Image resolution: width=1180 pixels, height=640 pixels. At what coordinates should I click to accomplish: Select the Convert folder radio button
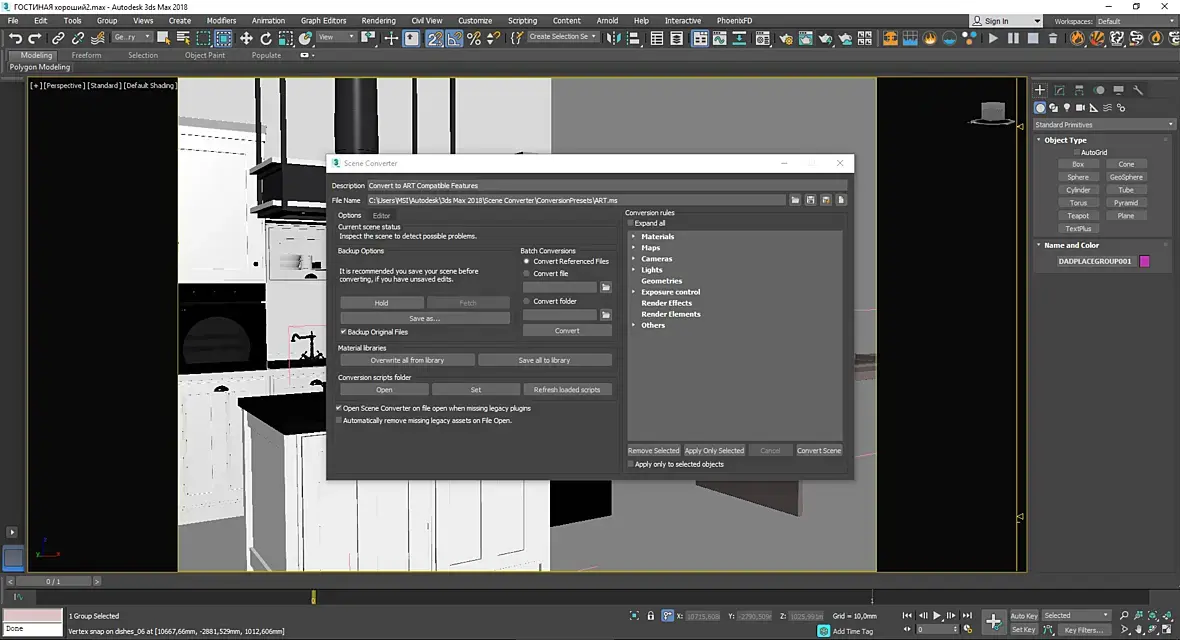point(527,301)
